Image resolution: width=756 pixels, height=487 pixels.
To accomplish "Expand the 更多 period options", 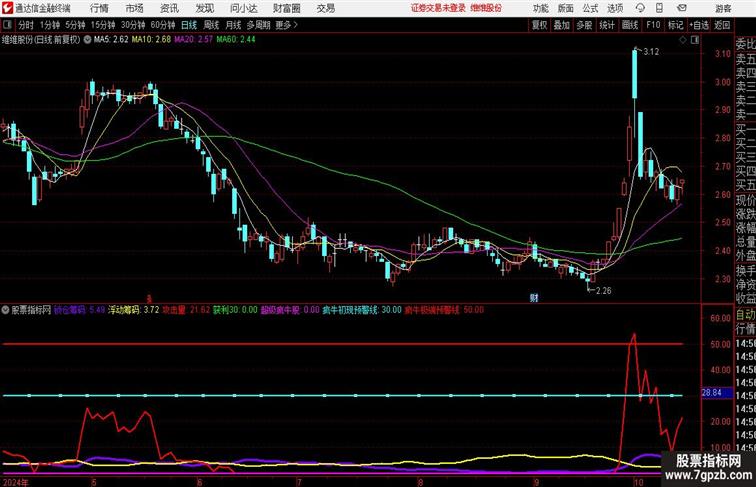I will tap(286, 25).
